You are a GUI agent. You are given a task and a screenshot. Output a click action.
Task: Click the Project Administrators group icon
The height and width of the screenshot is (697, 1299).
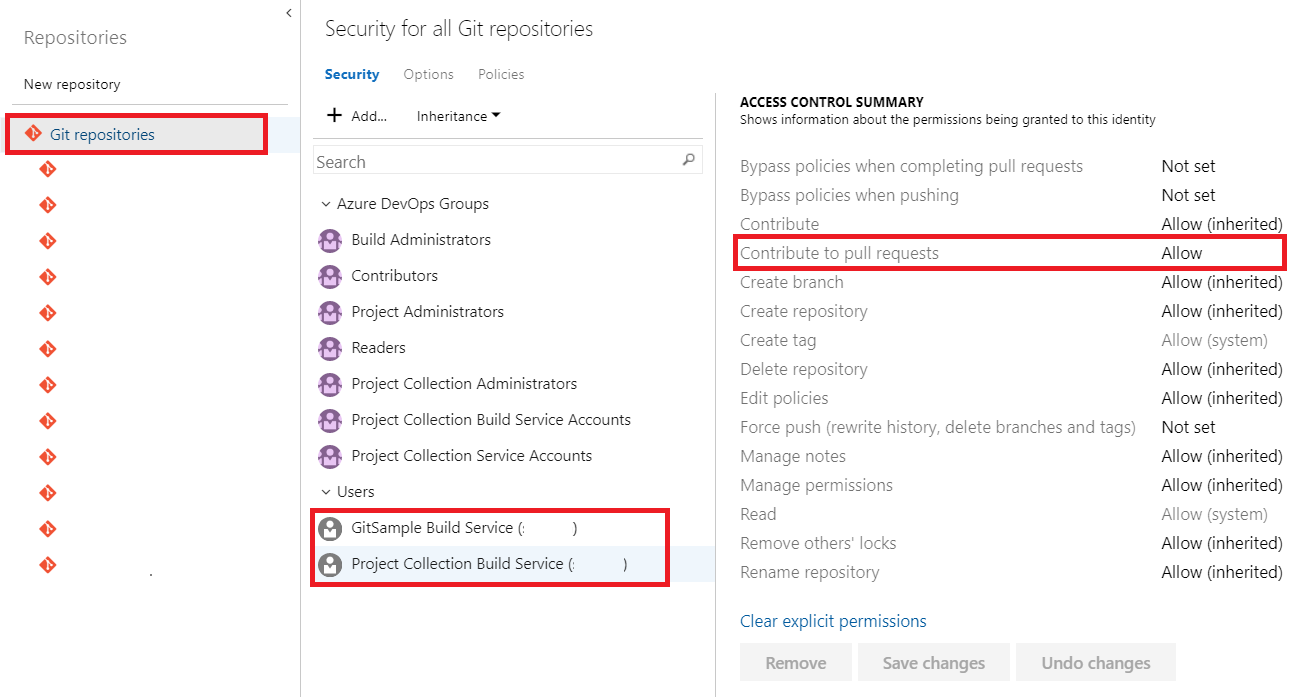(x=330, y=312)
